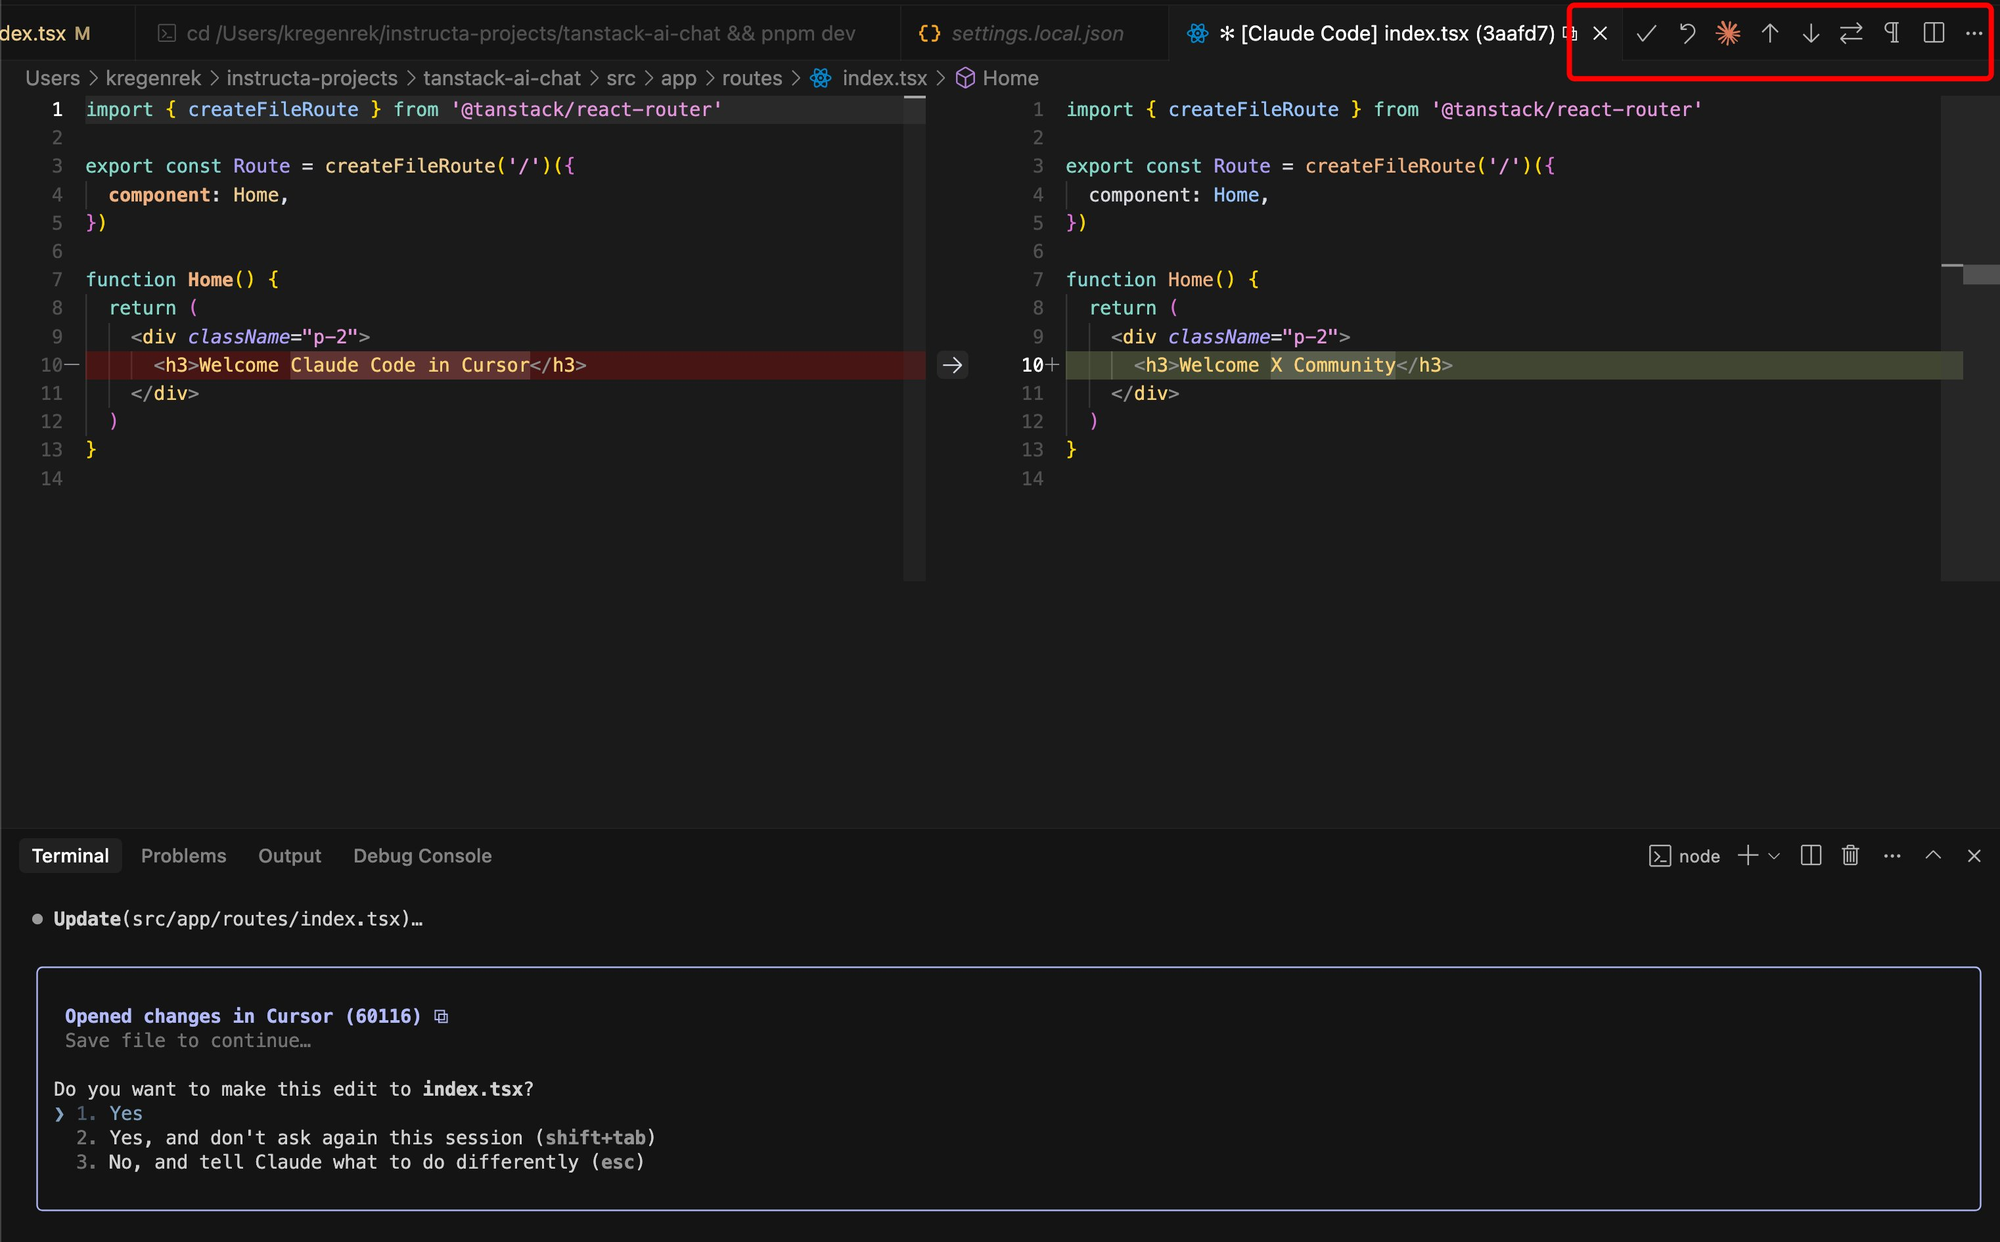Go to previous change arrow
Image resolution: width=2000 pixels, height=1242 pixels.
[1770, 33]
